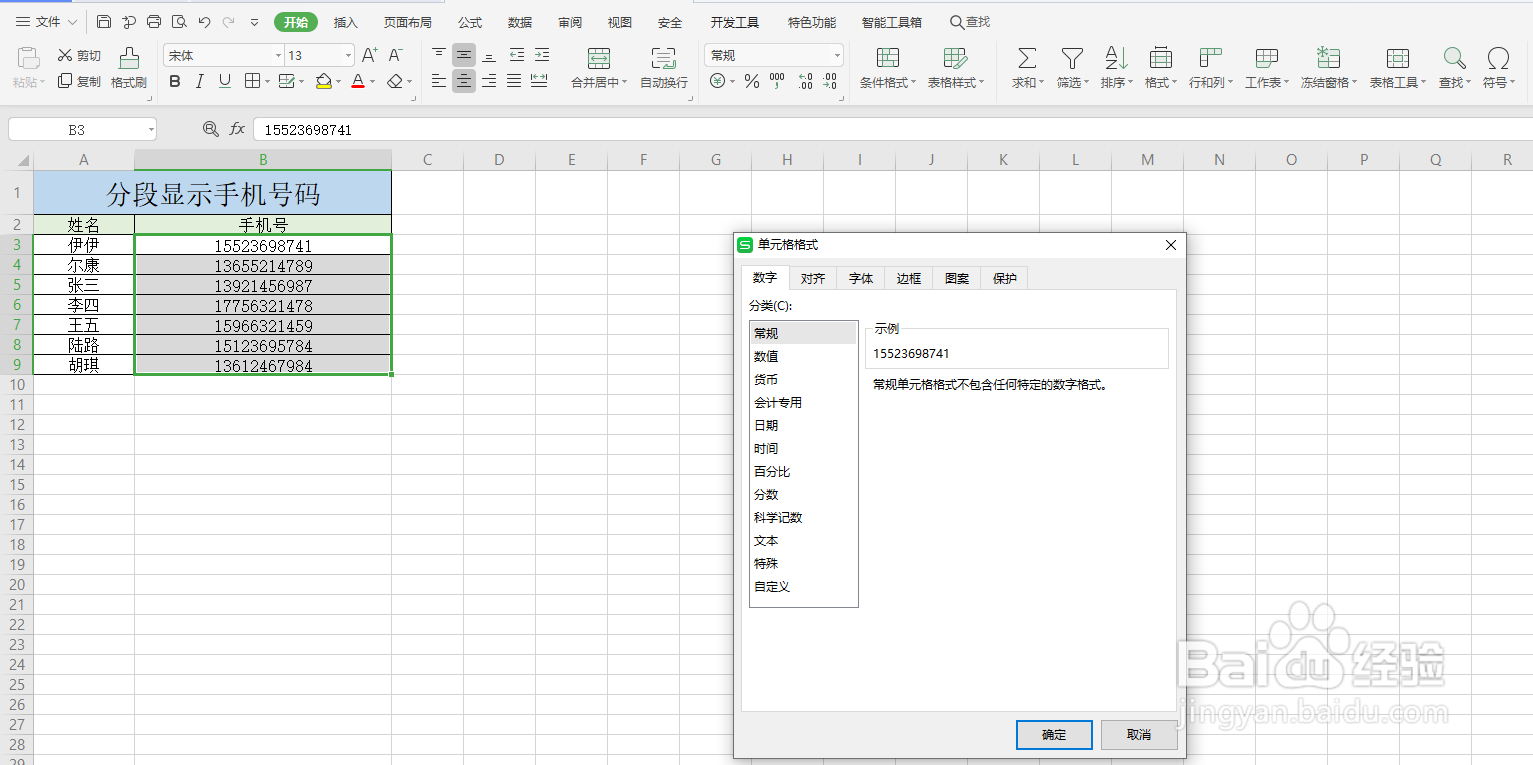Click the fill color bucket with yellow bar
The width and height of the screenshot is (1533, 765).
coord(323,81)
